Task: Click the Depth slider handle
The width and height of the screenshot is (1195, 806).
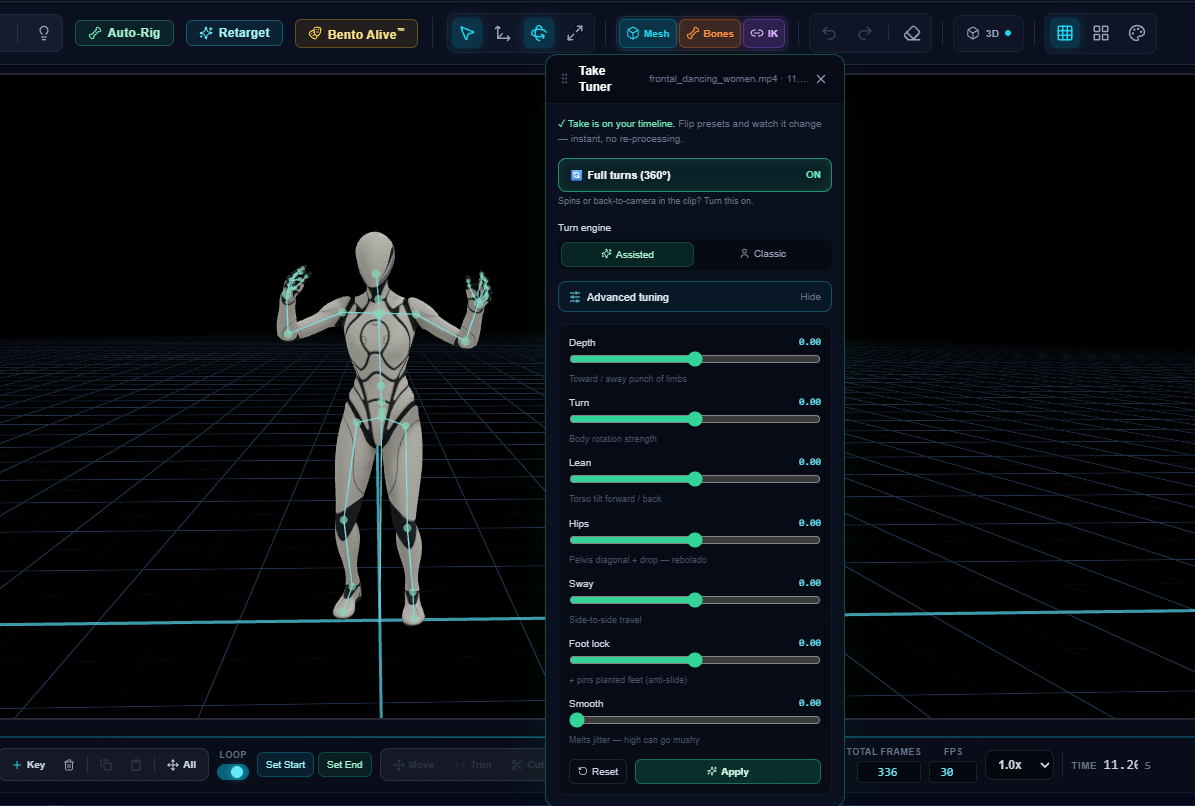Action: 694,359
